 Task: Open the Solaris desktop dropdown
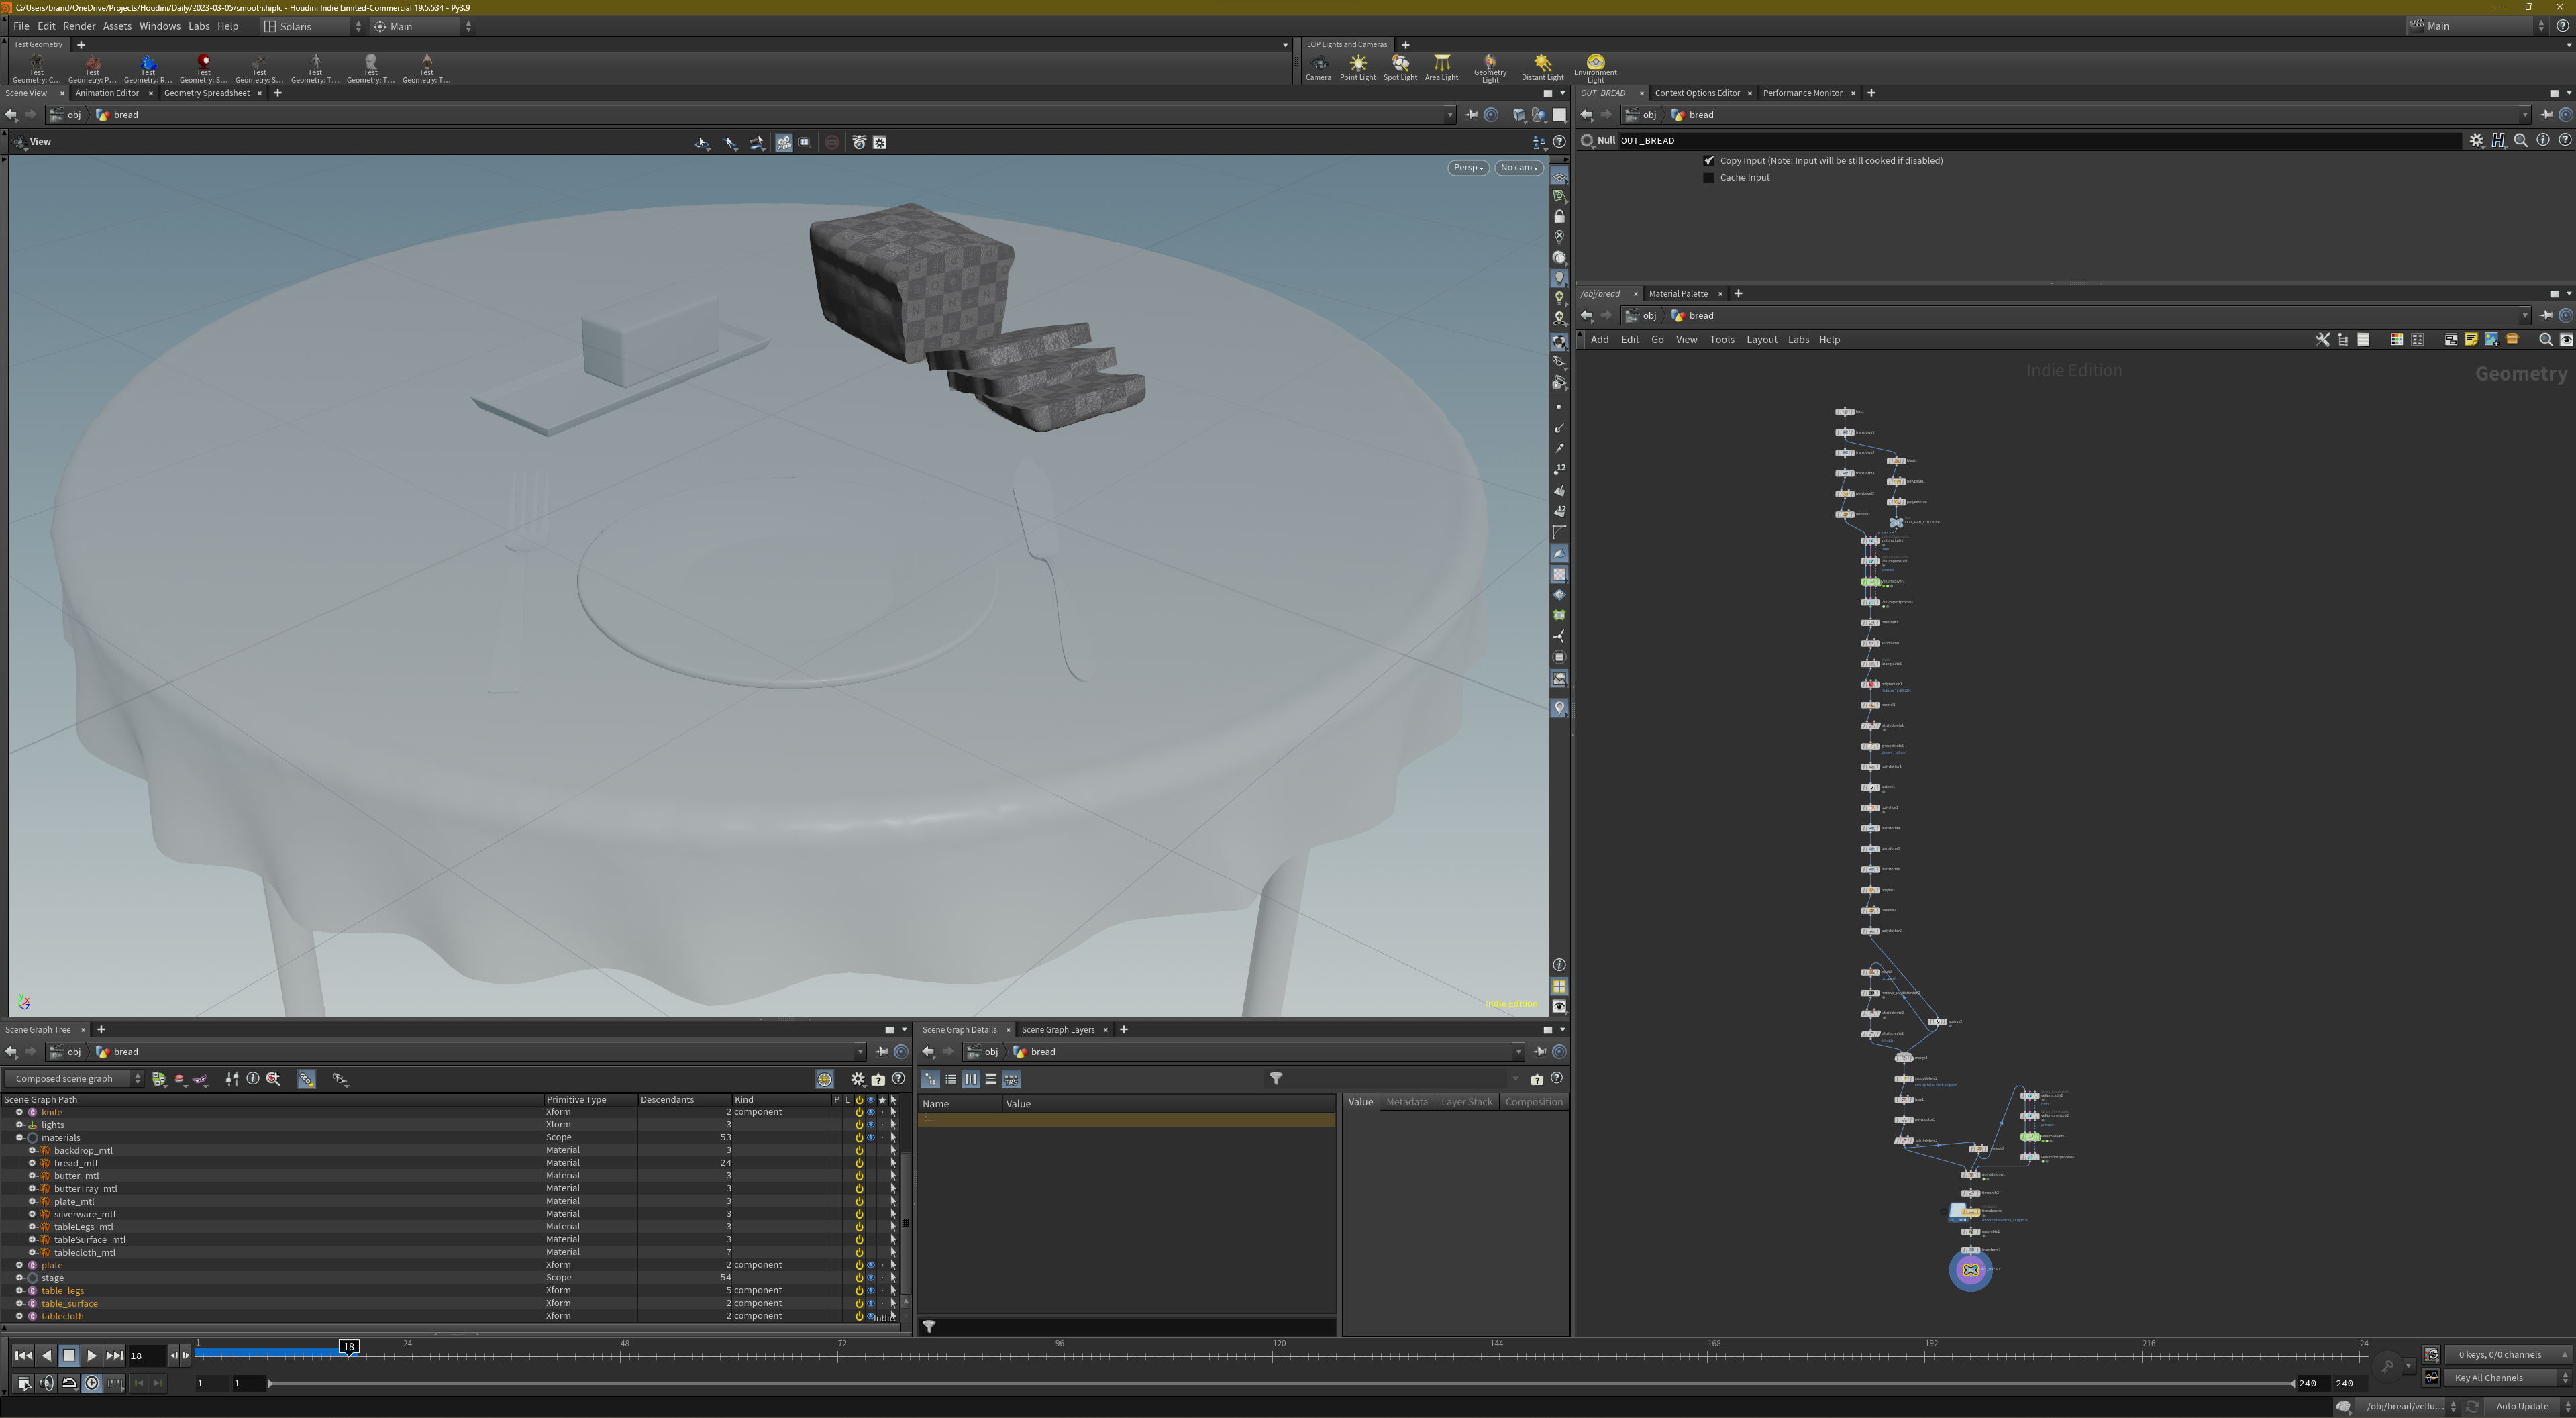click(313, 27)
